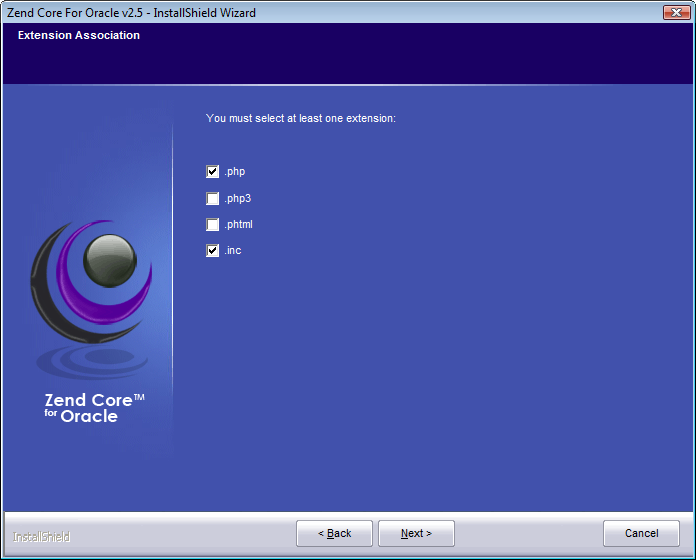The width and height of the screenshot is (696, 560).
Task: Cancel the installation wizard
Action: tap(641, 533)
